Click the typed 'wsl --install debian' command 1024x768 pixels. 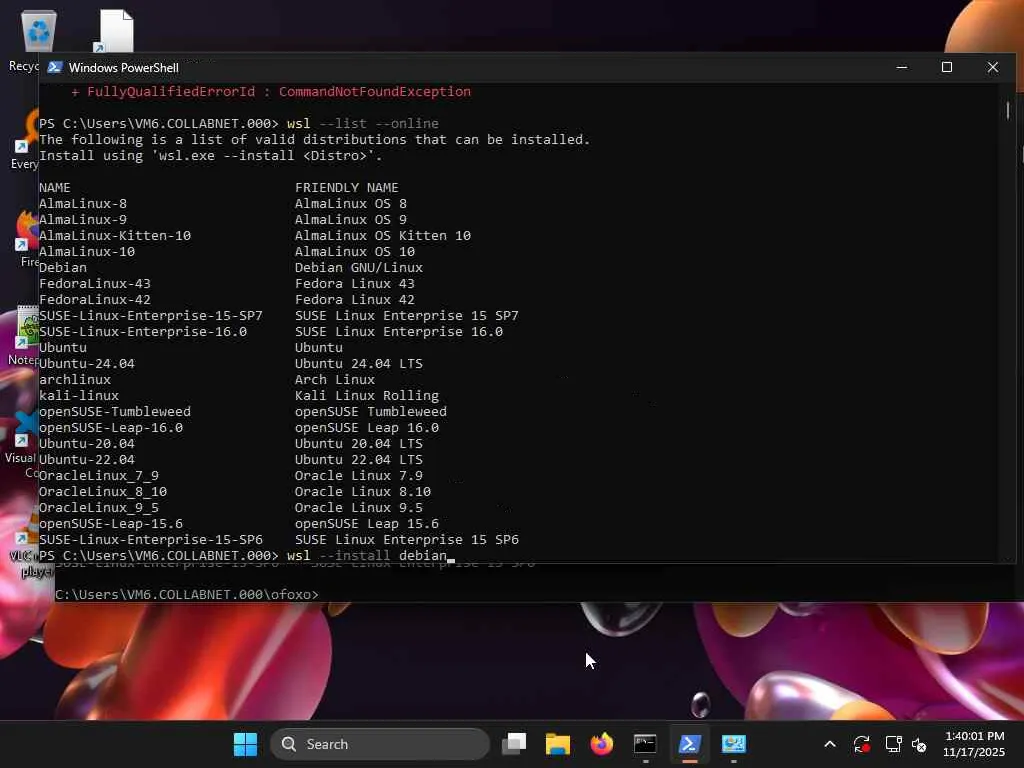366,556
